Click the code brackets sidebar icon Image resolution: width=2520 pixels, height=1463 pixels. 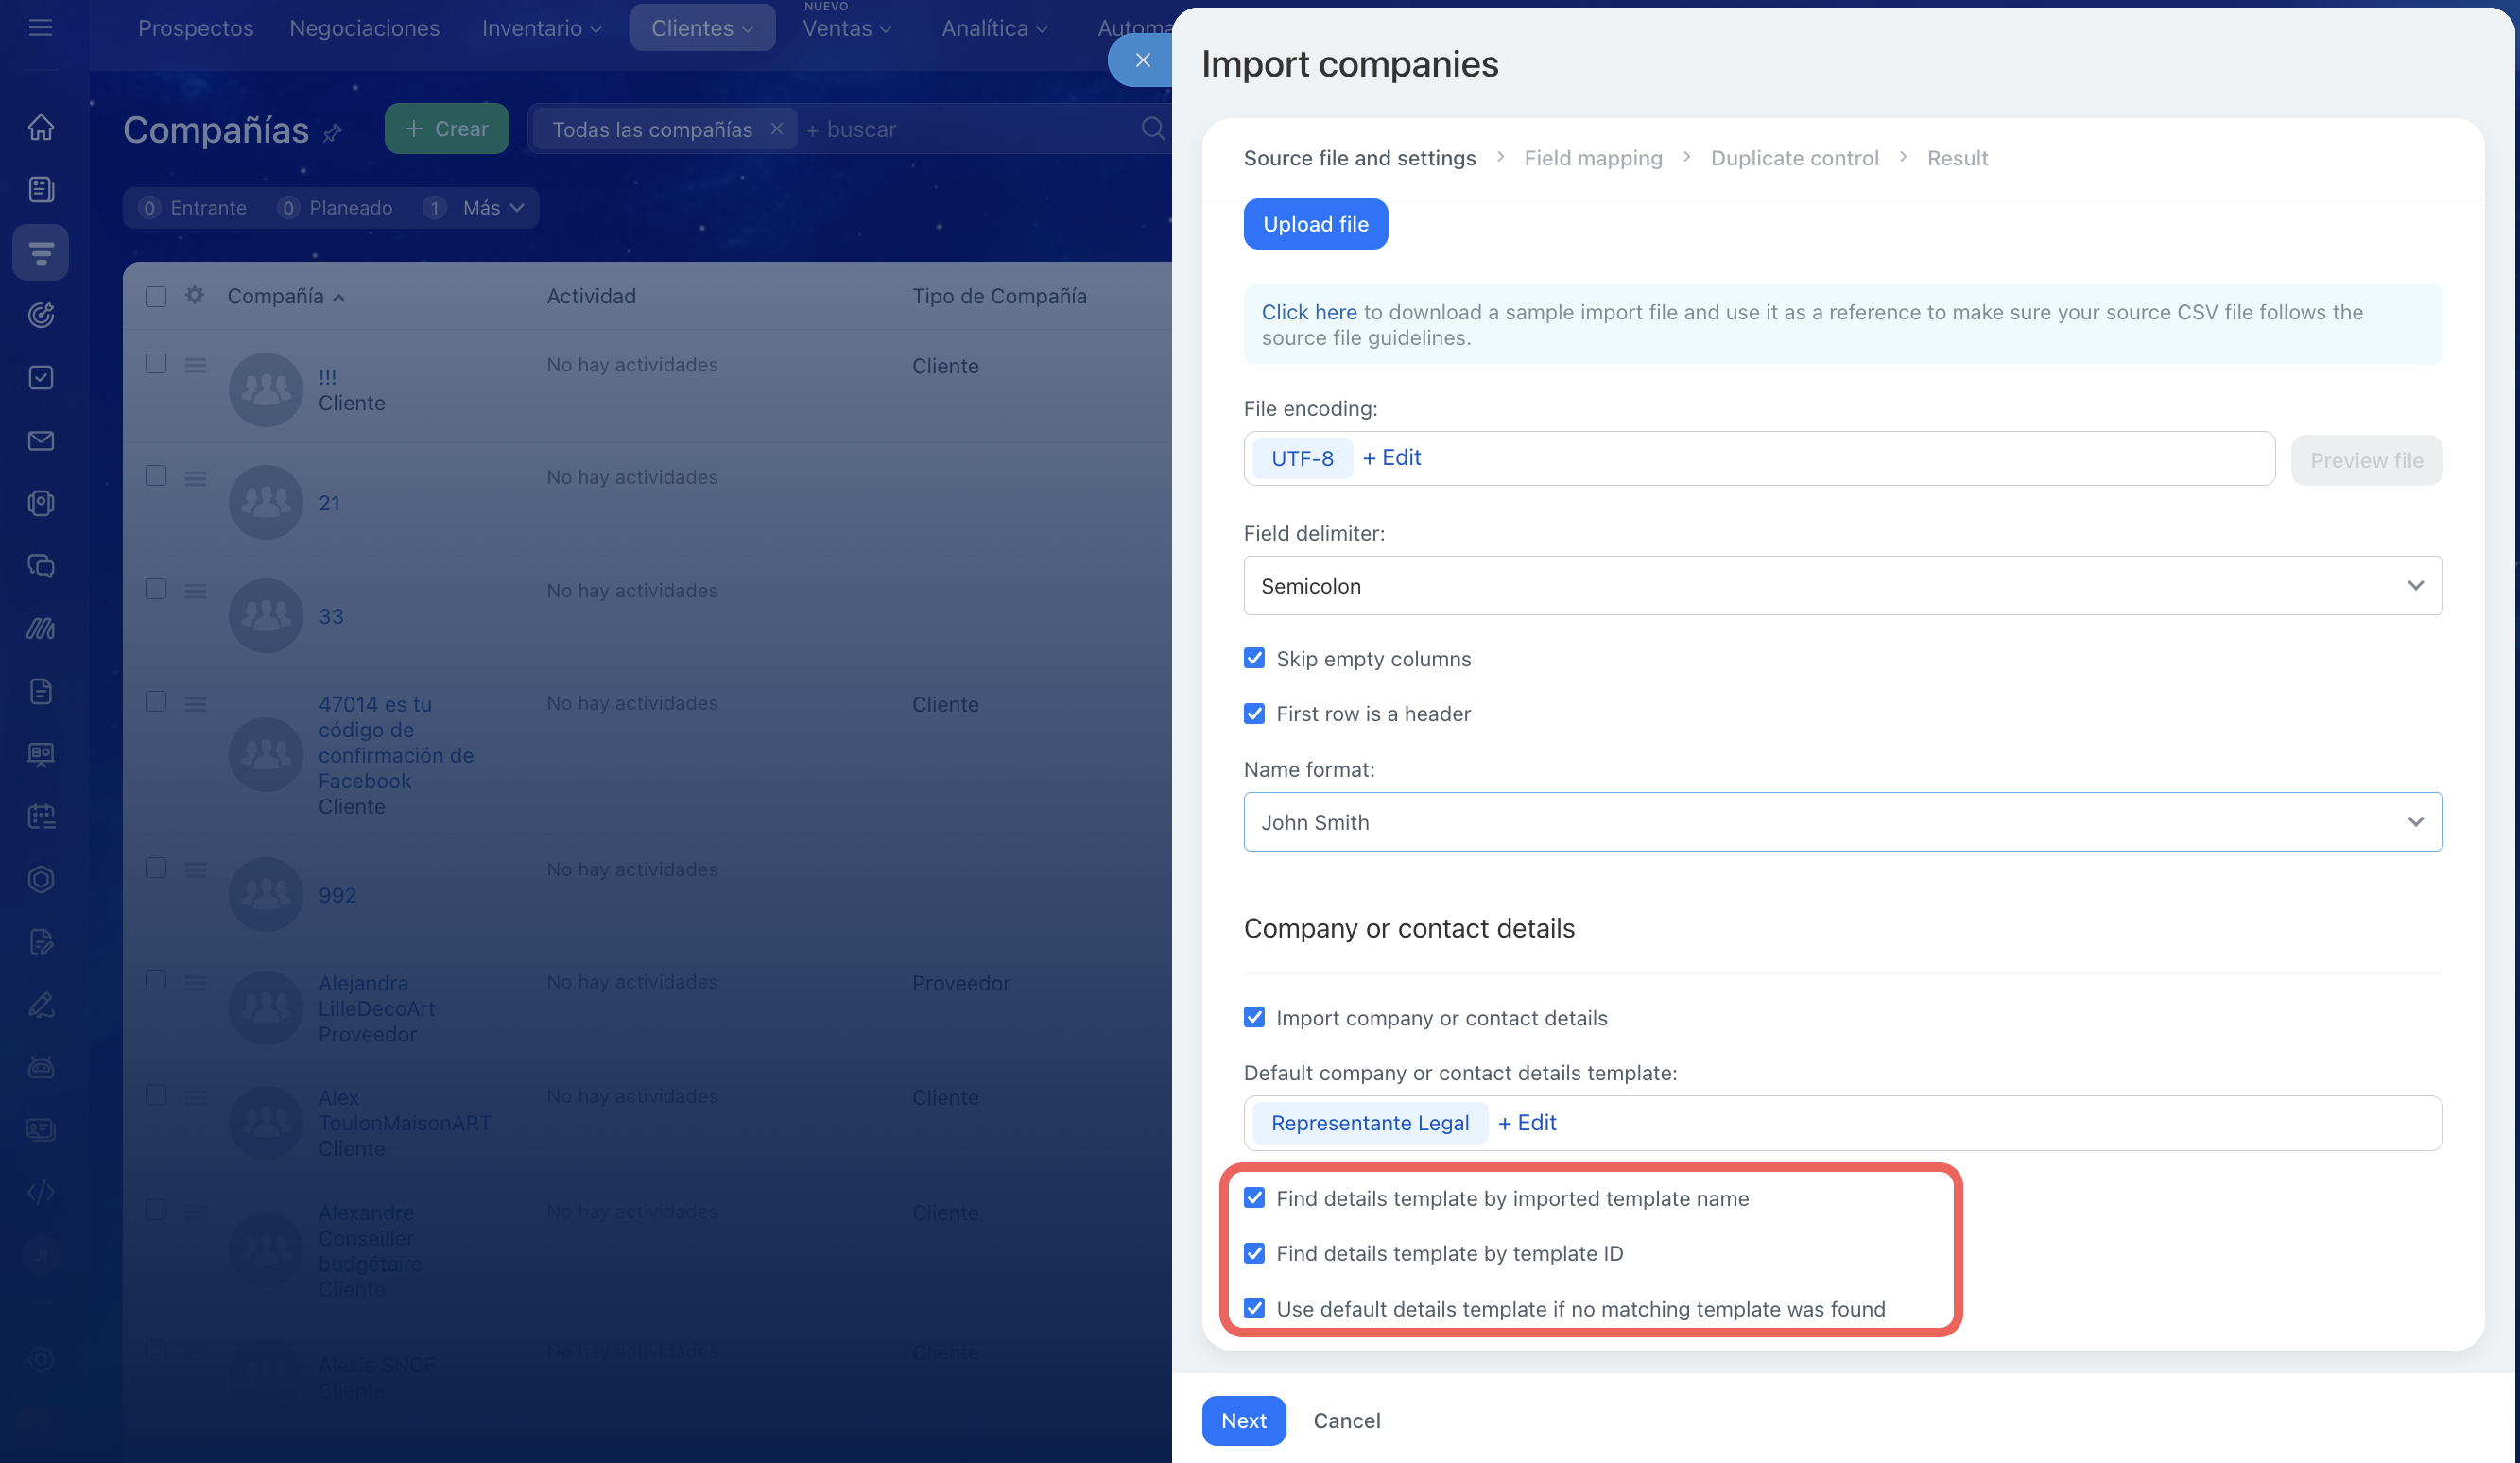pyautogui.click(x=41, y=1193)
